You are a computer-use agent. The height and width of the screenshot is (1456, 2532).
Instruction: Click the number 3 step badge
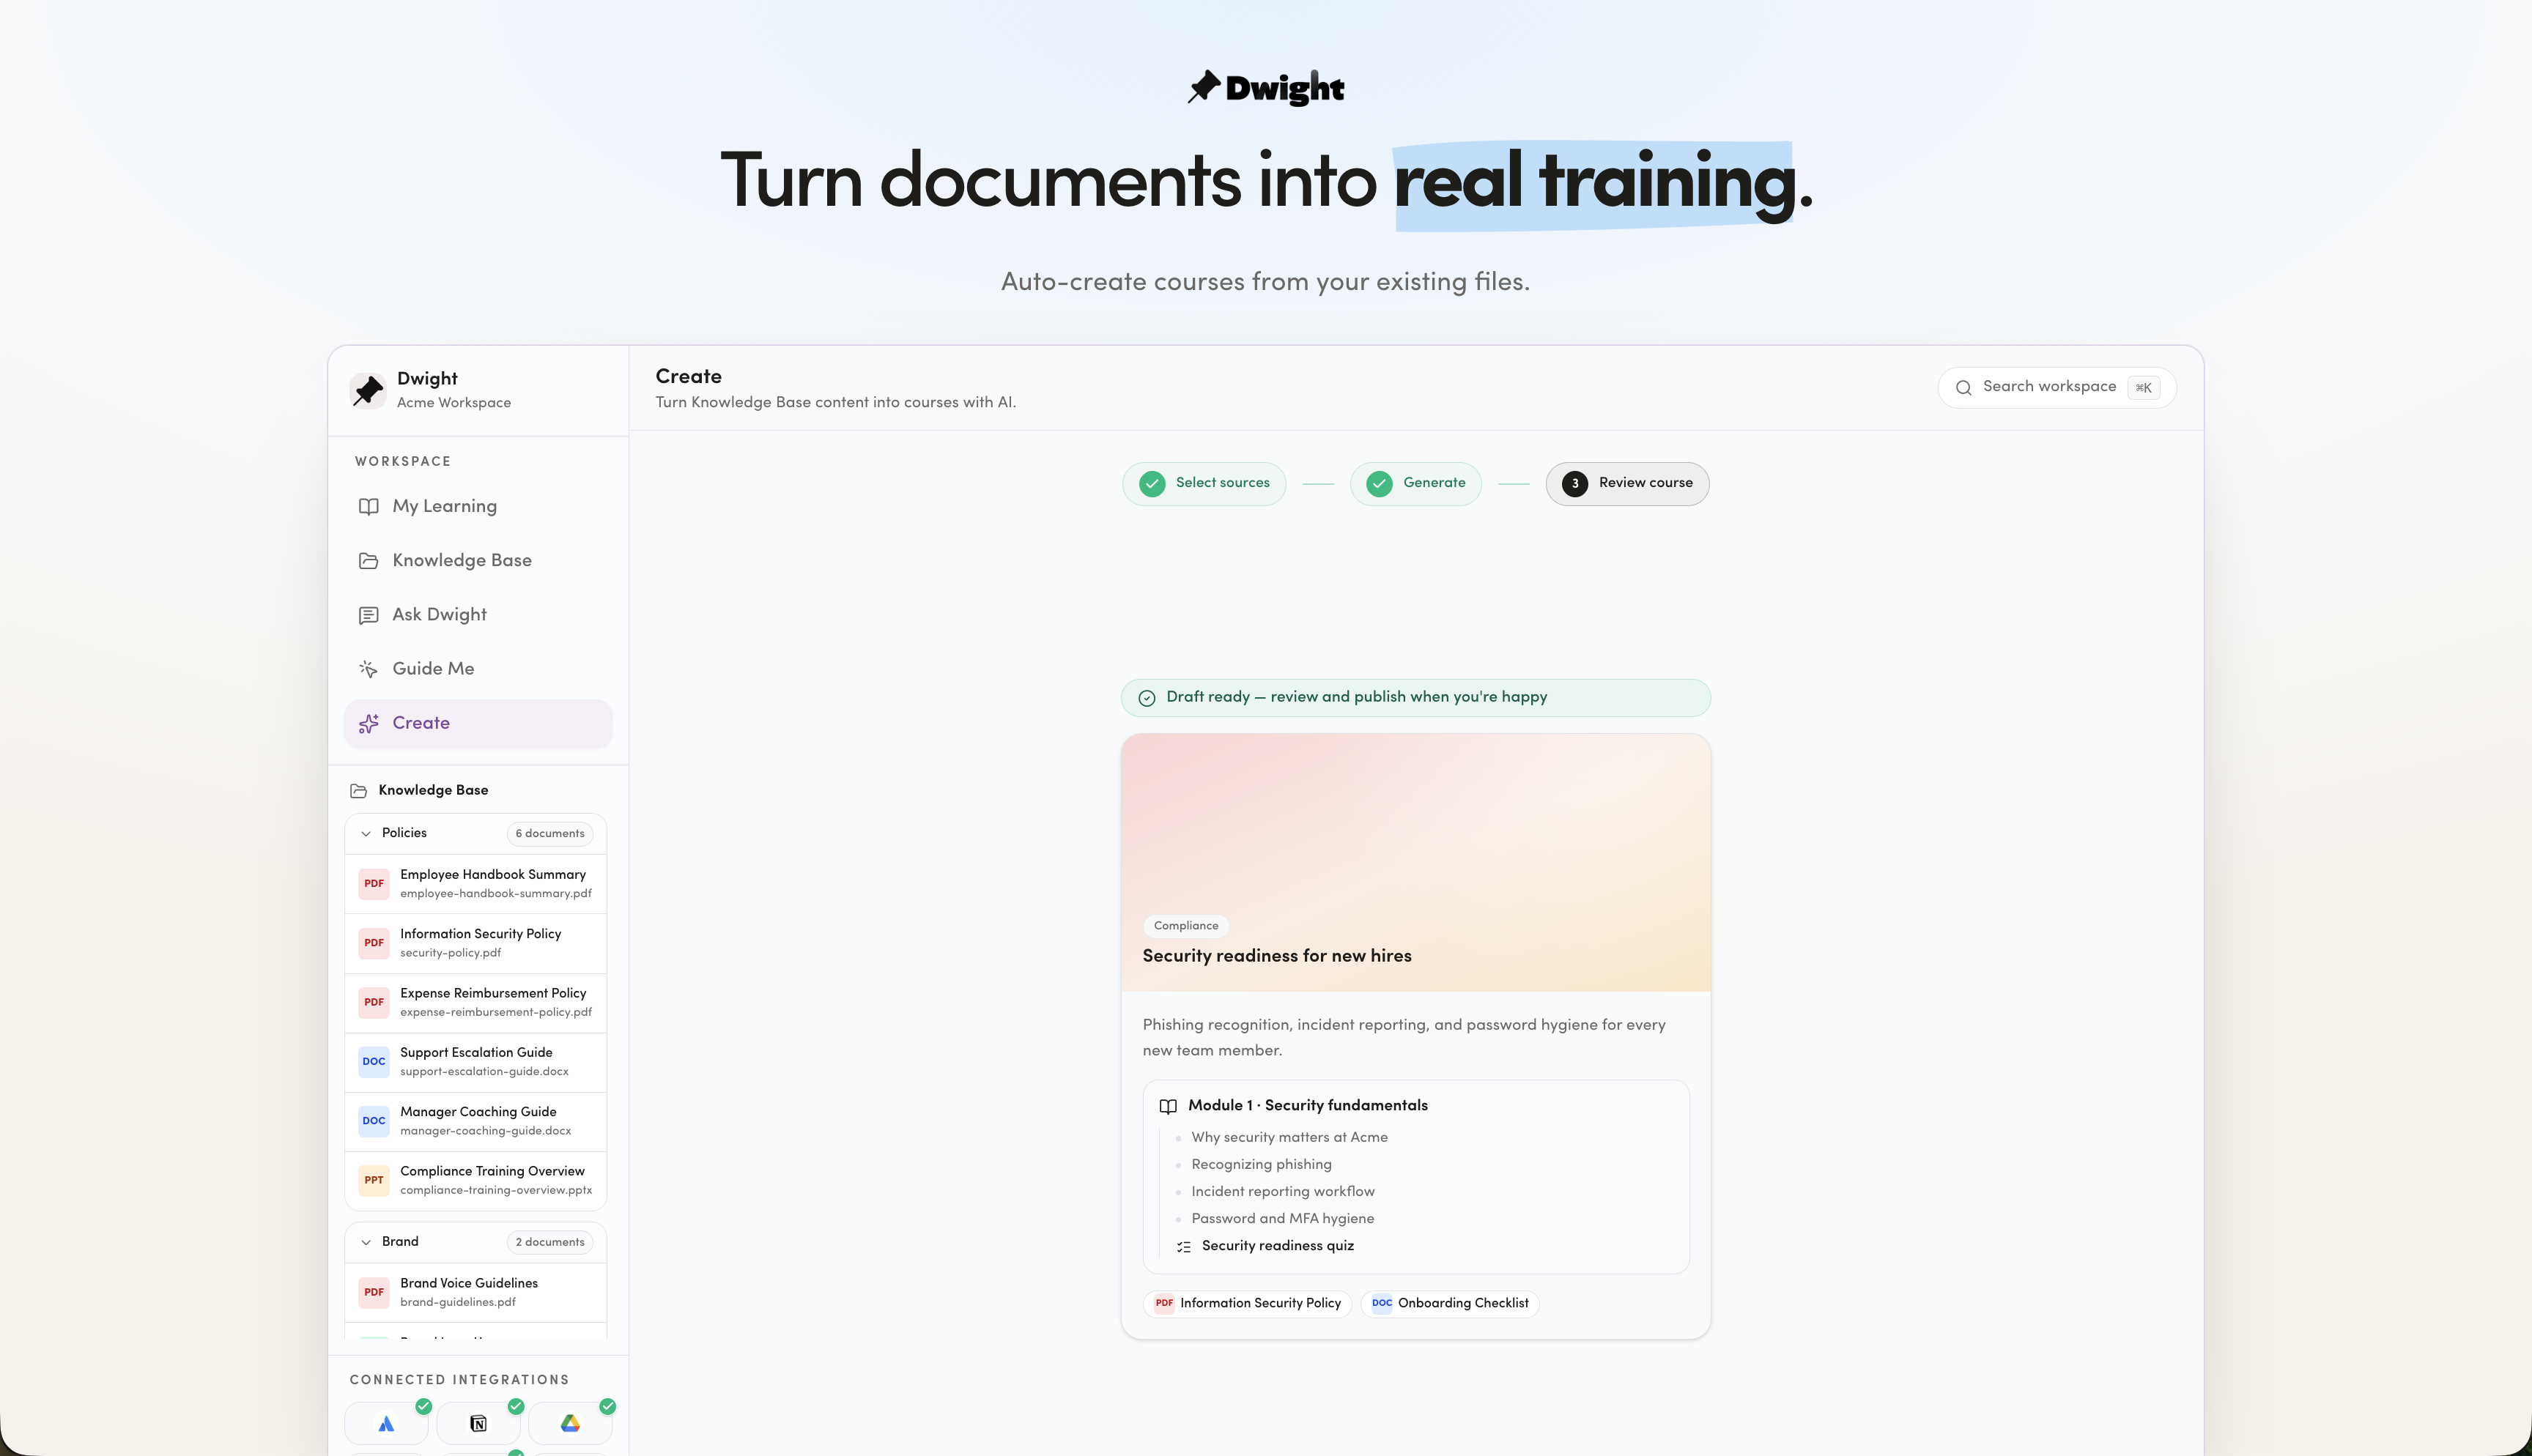(x=1575, y=484)
